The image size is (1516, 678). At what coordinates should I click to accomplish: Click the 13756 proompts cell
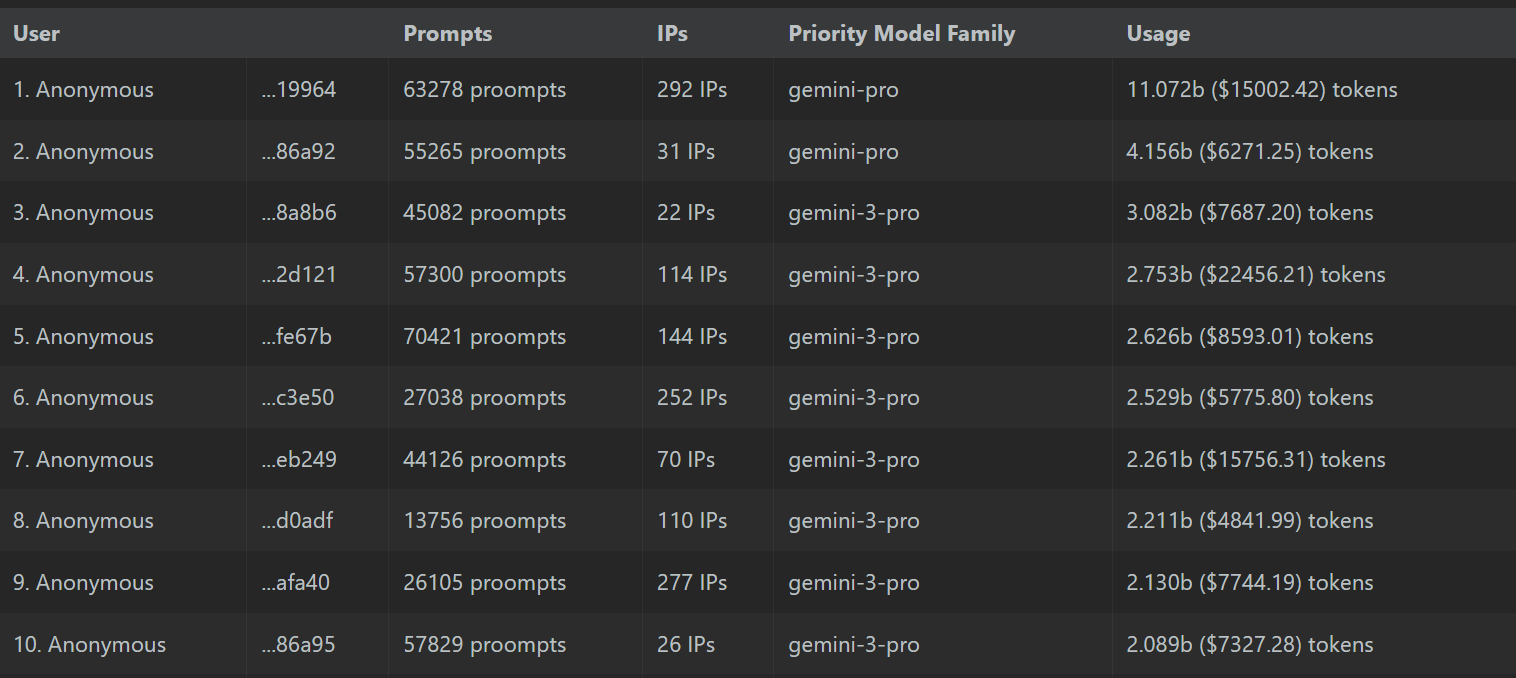(485, 520)
